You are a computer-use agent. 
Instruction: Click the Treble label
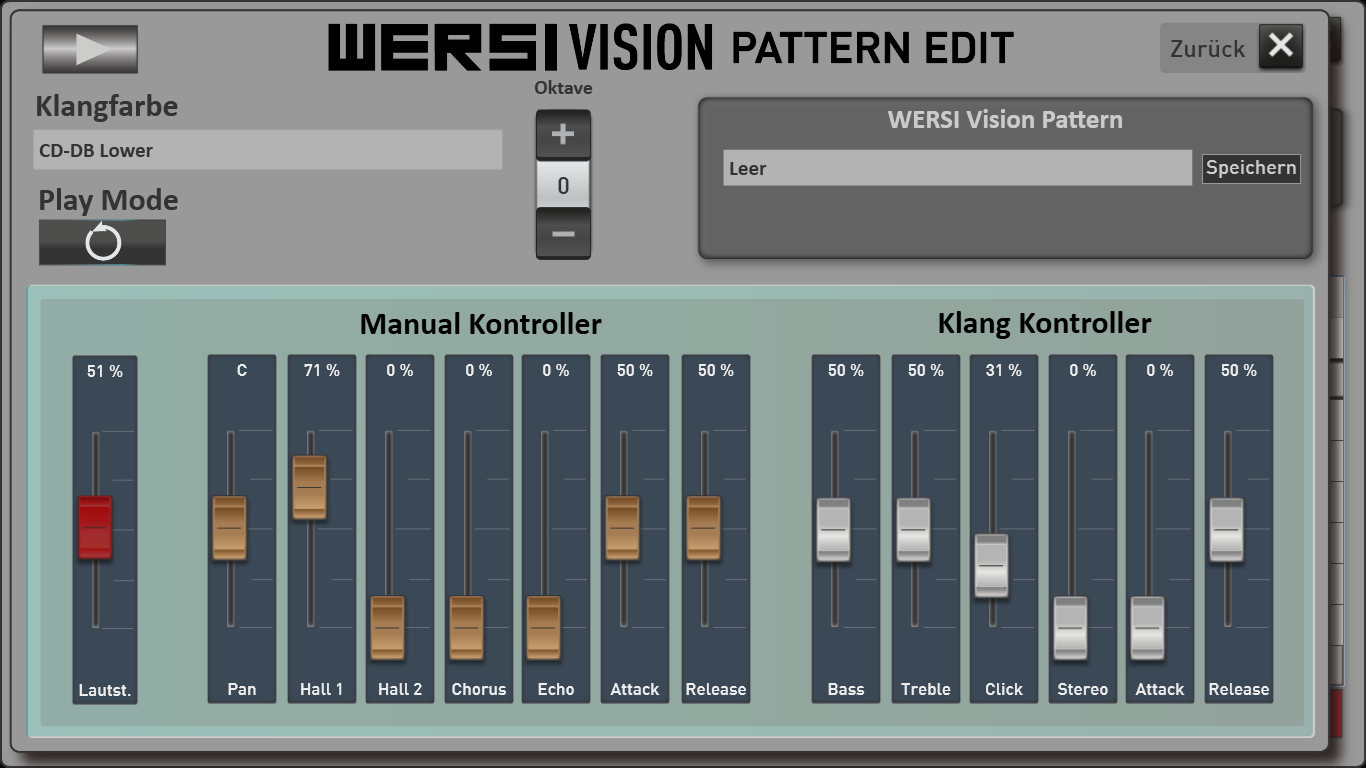pyautogui.click(x=926, y=689)
